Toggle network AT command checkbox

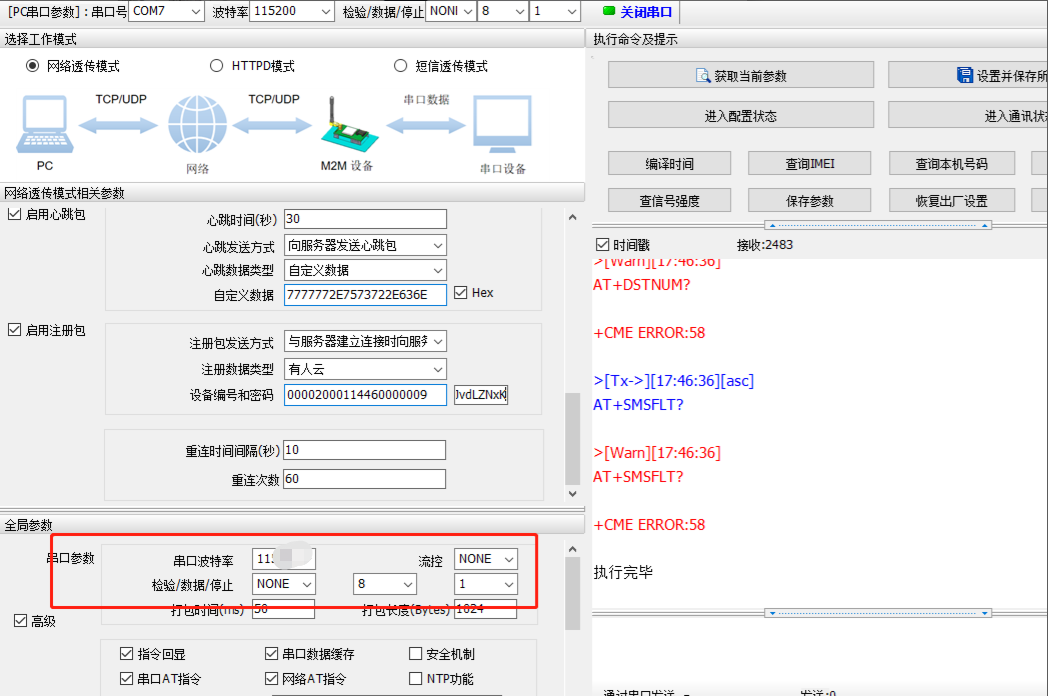[271, 678]
